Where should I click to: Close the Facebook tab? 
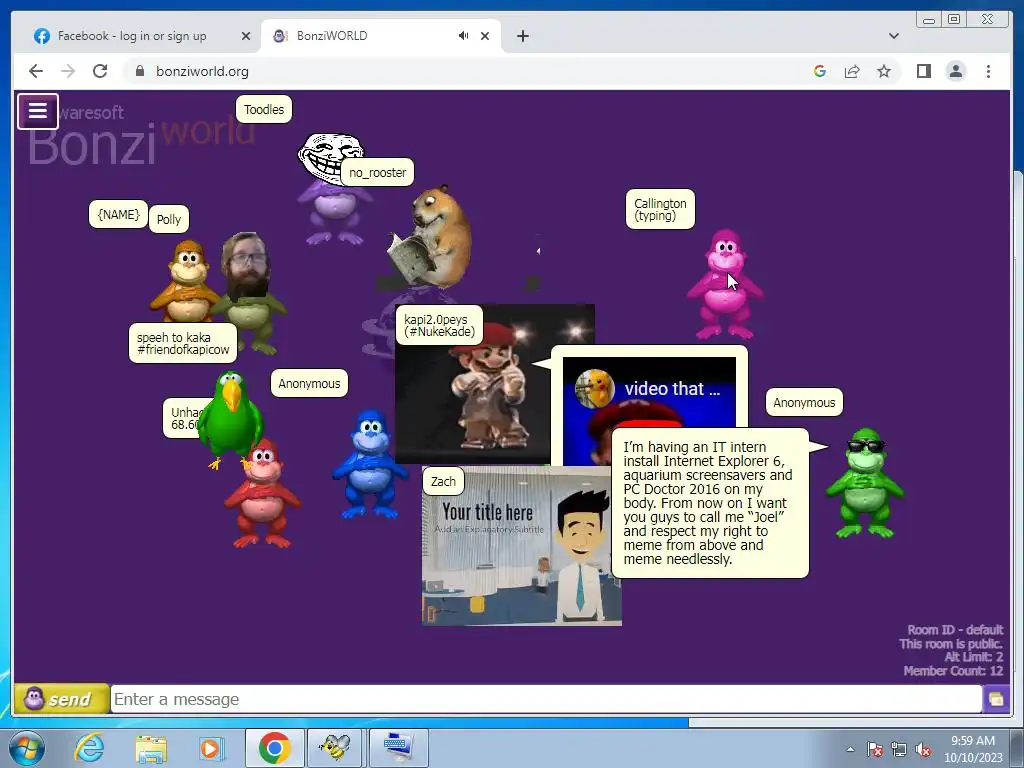coord(246,36)
